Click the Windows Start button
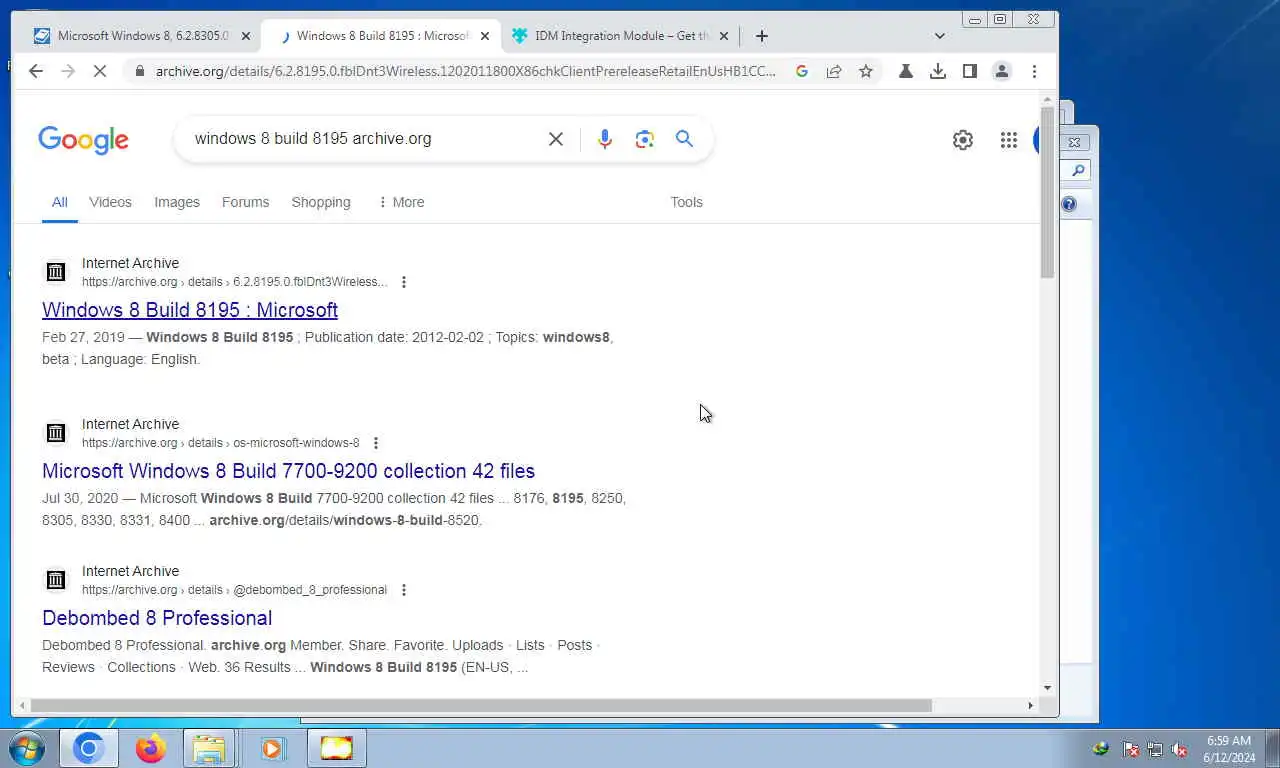 27,748
